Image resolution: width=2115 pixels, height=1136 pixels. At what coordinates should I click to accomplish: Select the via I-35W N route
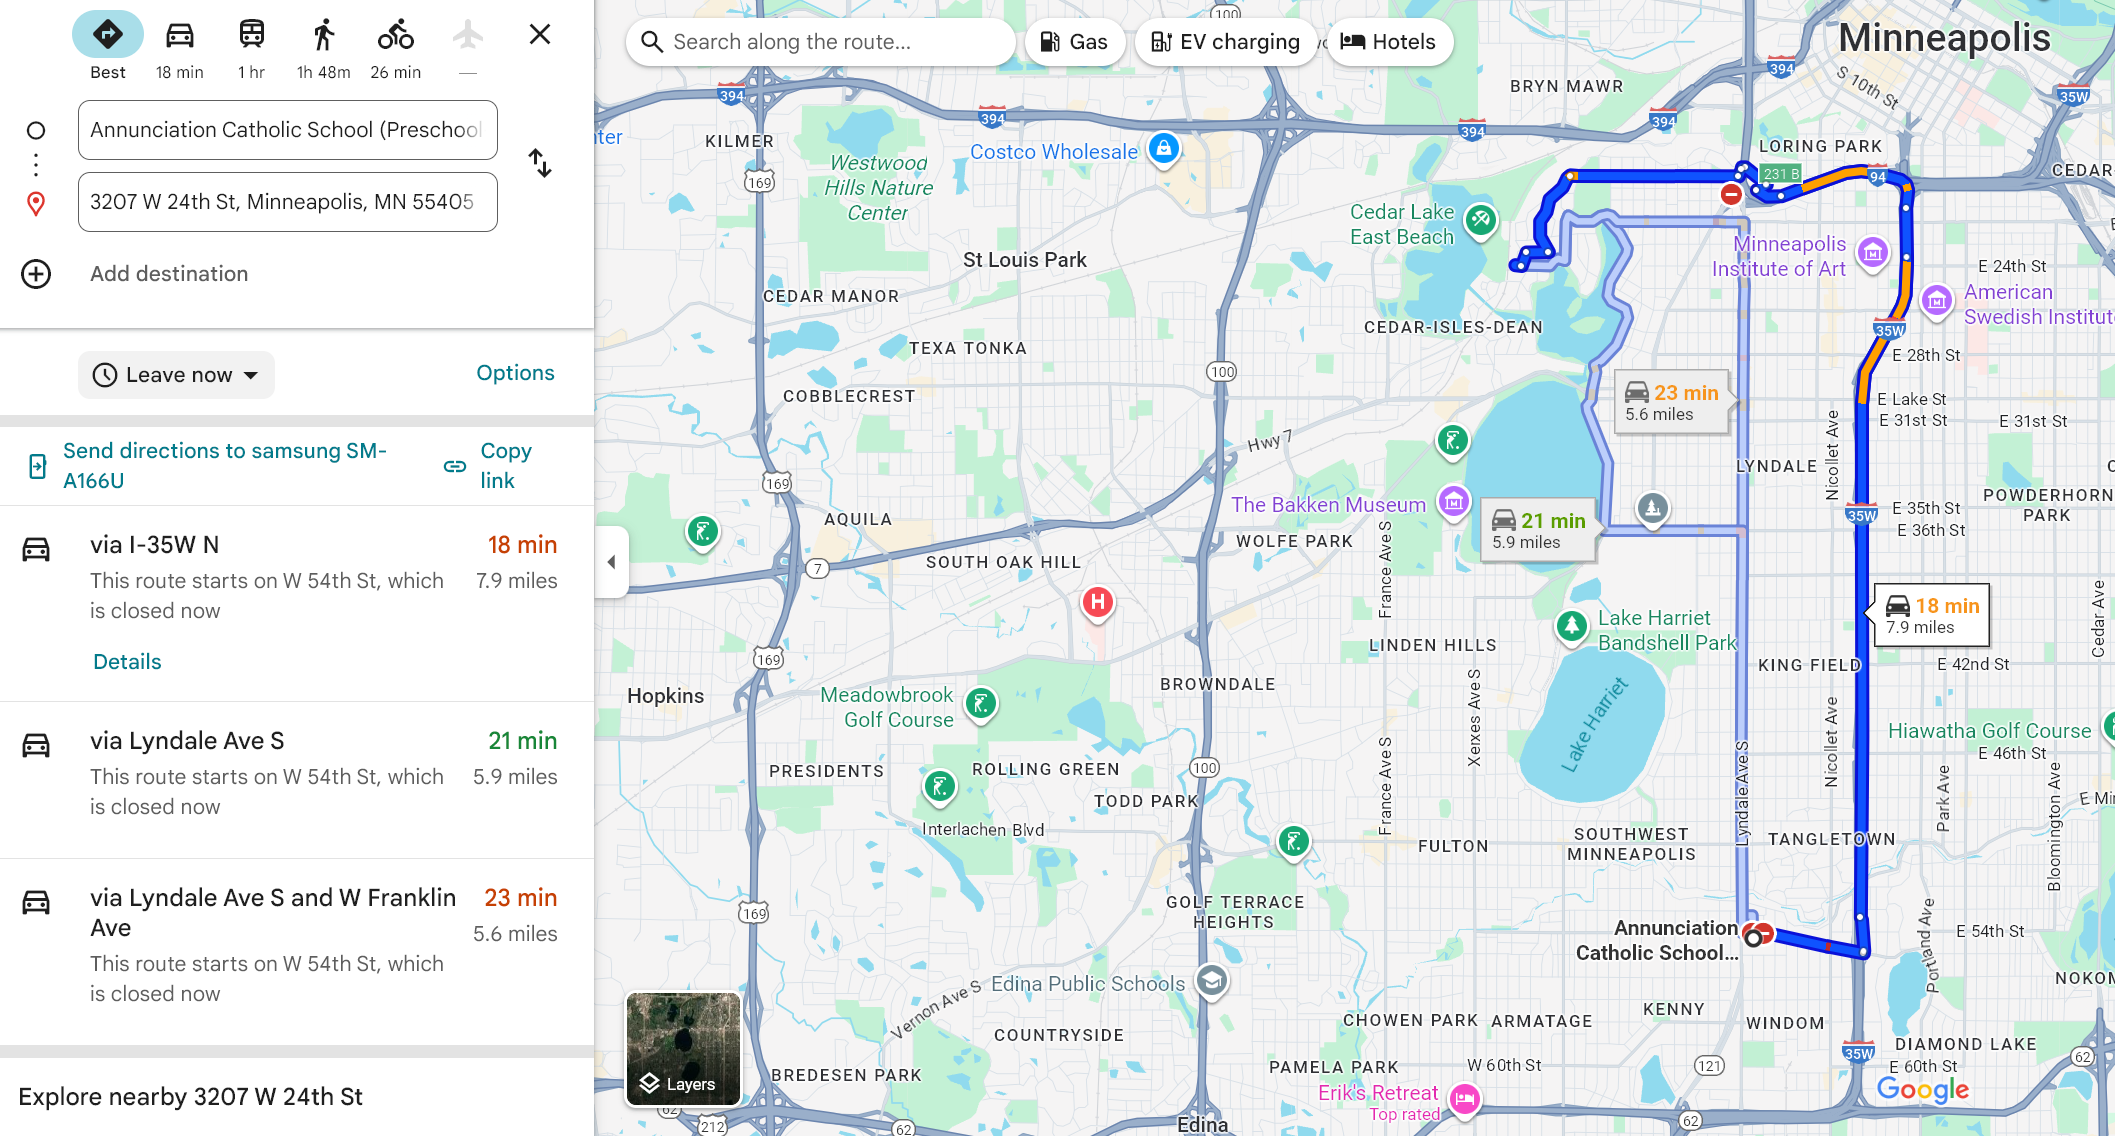(x=297, y=578)
